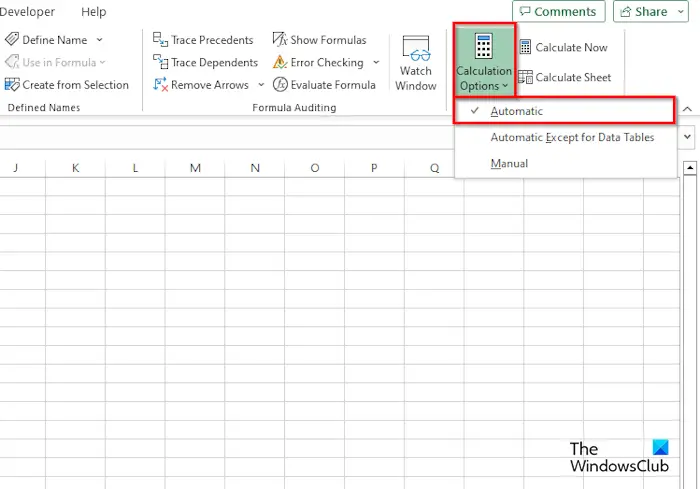The image size is (700, 489).
Task: Select Manual calculation mode
Action: pyautogui.click(x=566, y=163)
